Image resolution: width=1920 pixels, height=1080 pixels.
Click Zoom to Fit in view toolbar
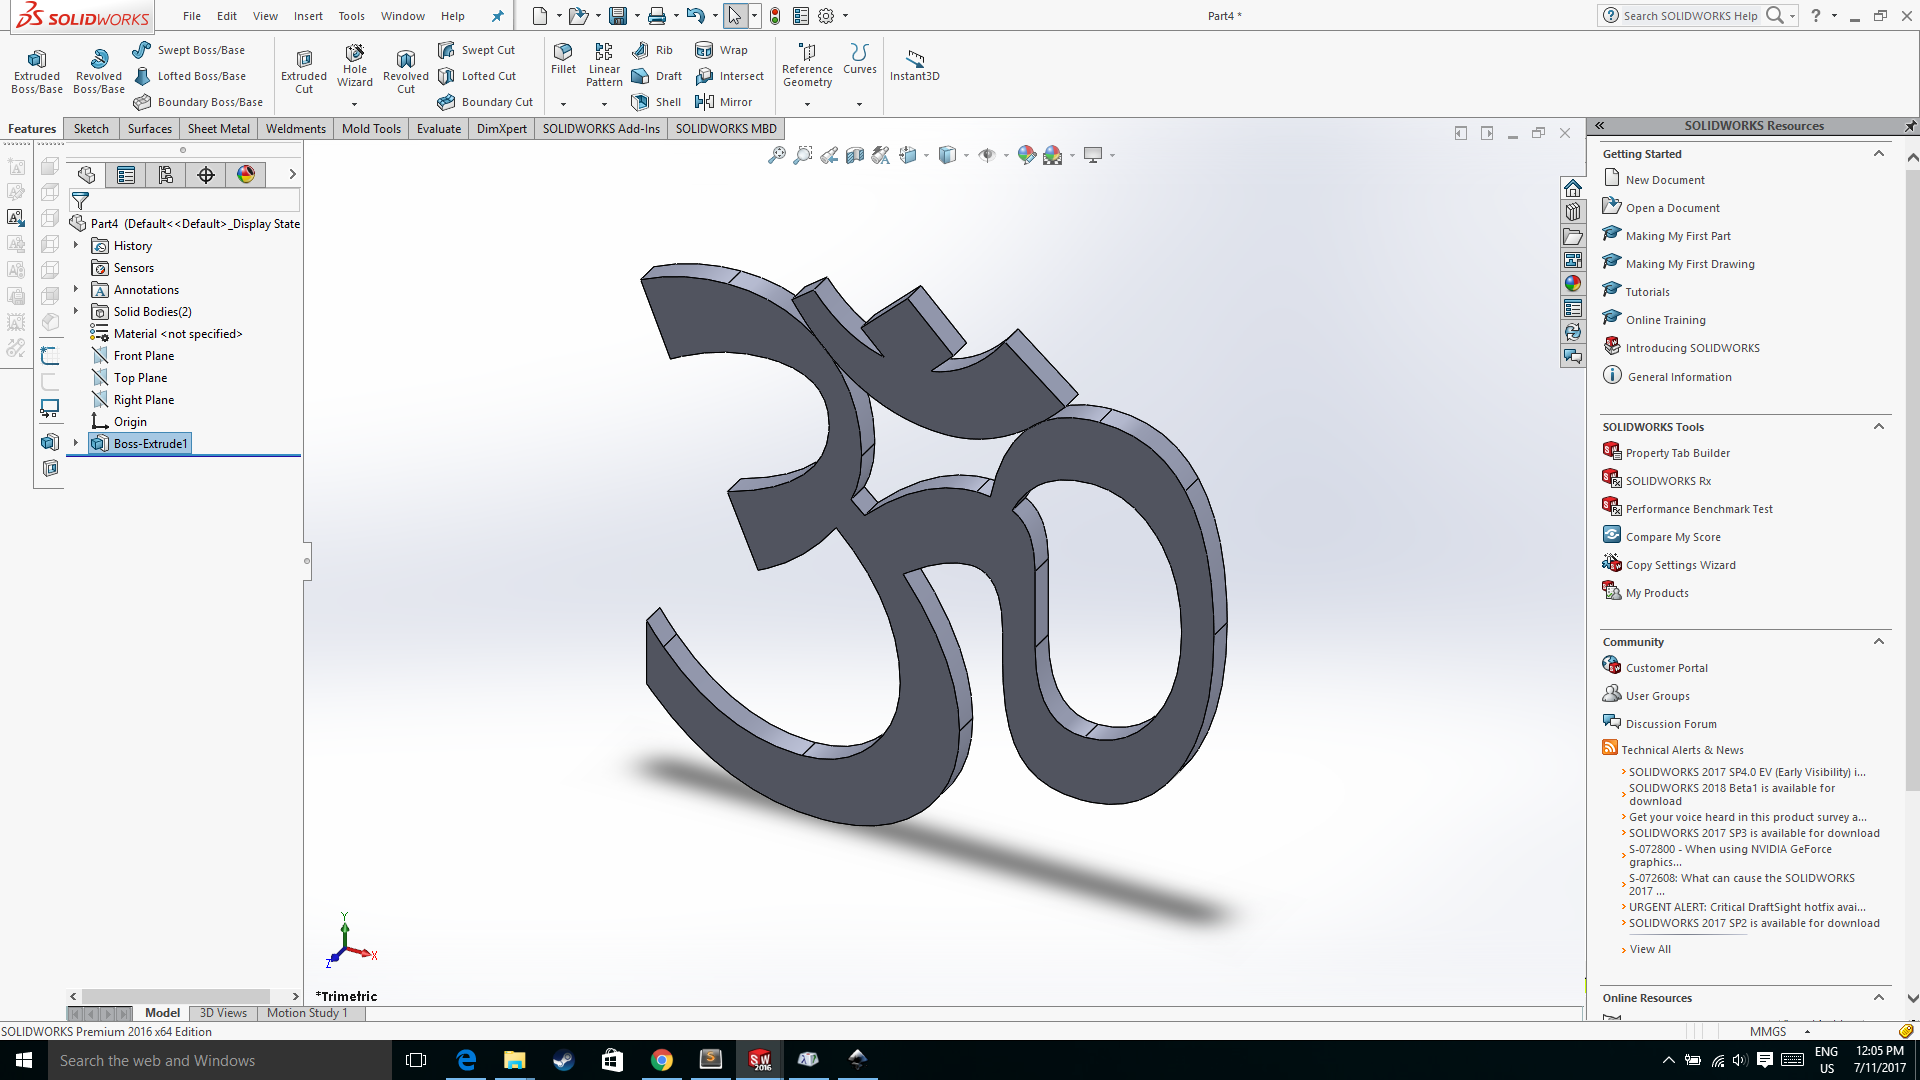pos(776,155)
